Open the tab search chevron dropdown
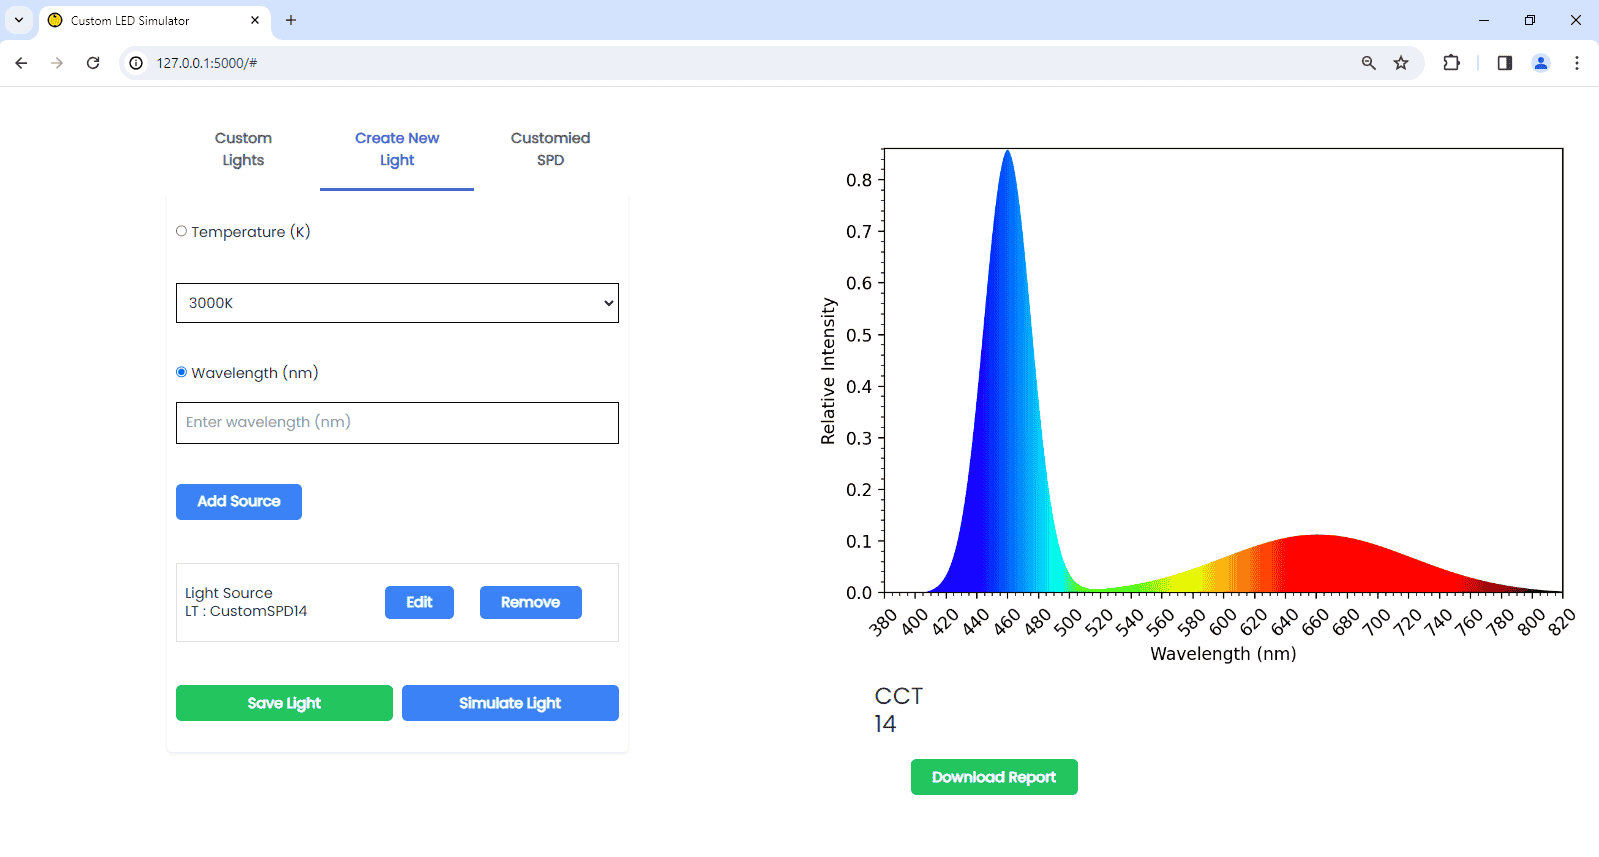 point(19,20)
